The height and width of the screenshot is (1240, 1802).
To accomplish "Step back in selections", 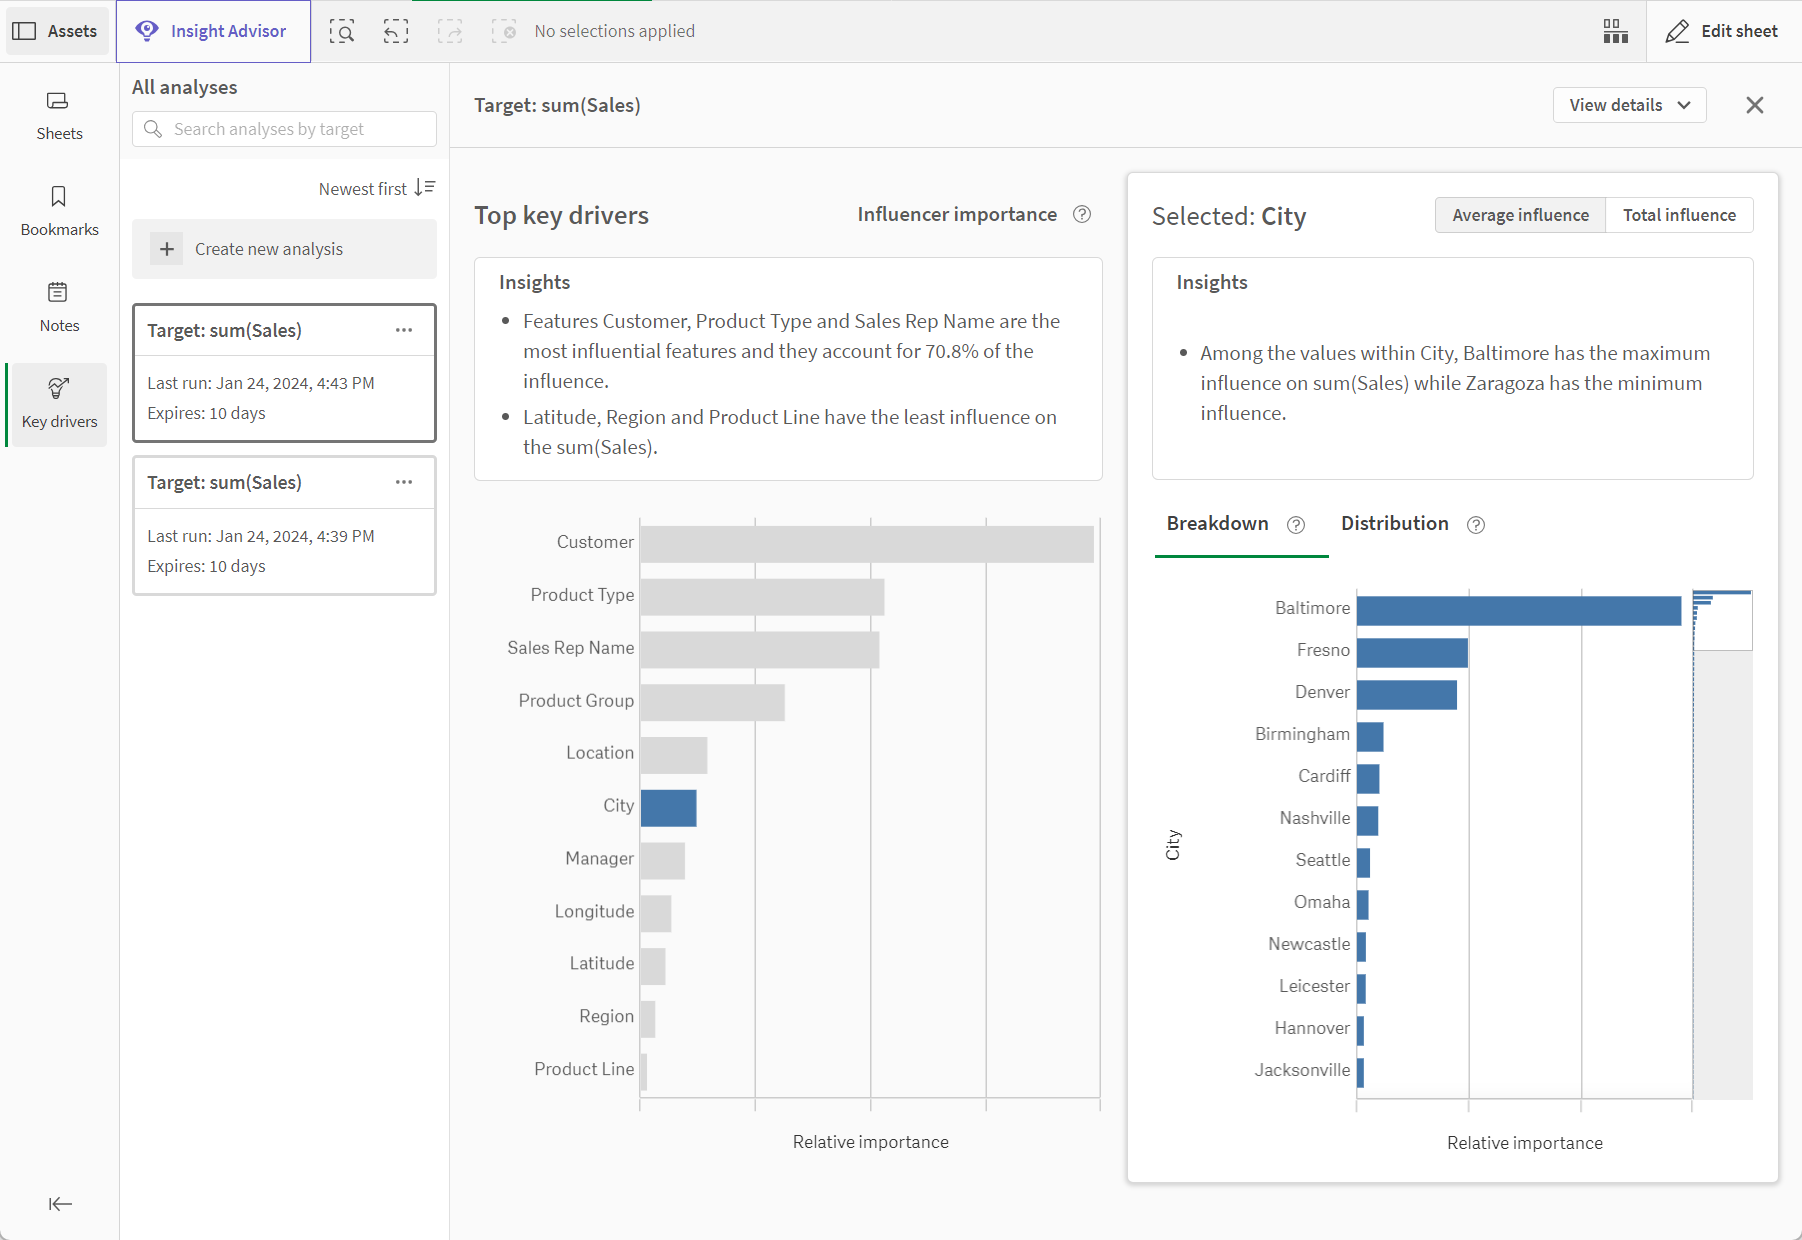I will click(x=396, y=31).
